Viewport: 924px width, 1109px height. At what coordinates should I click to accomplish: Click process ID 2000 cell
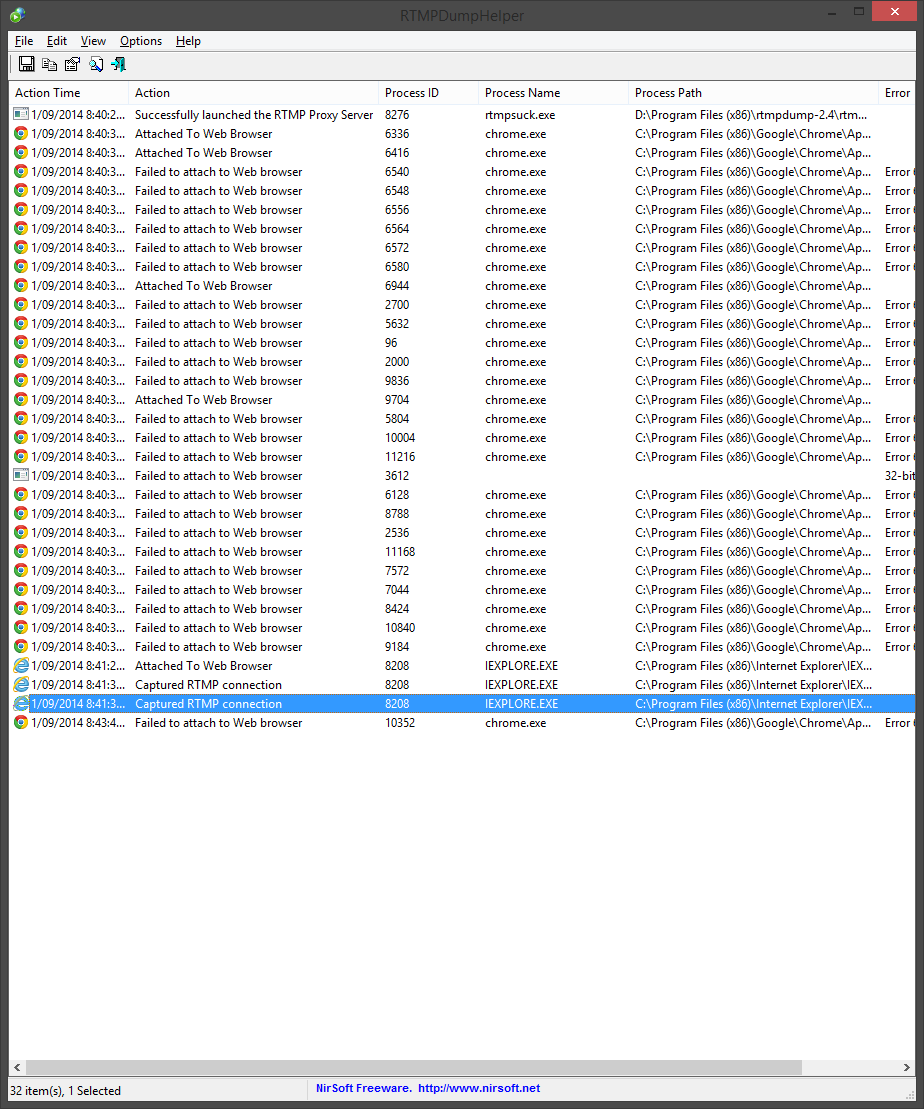pyautogui.click(x=397, y=361)
